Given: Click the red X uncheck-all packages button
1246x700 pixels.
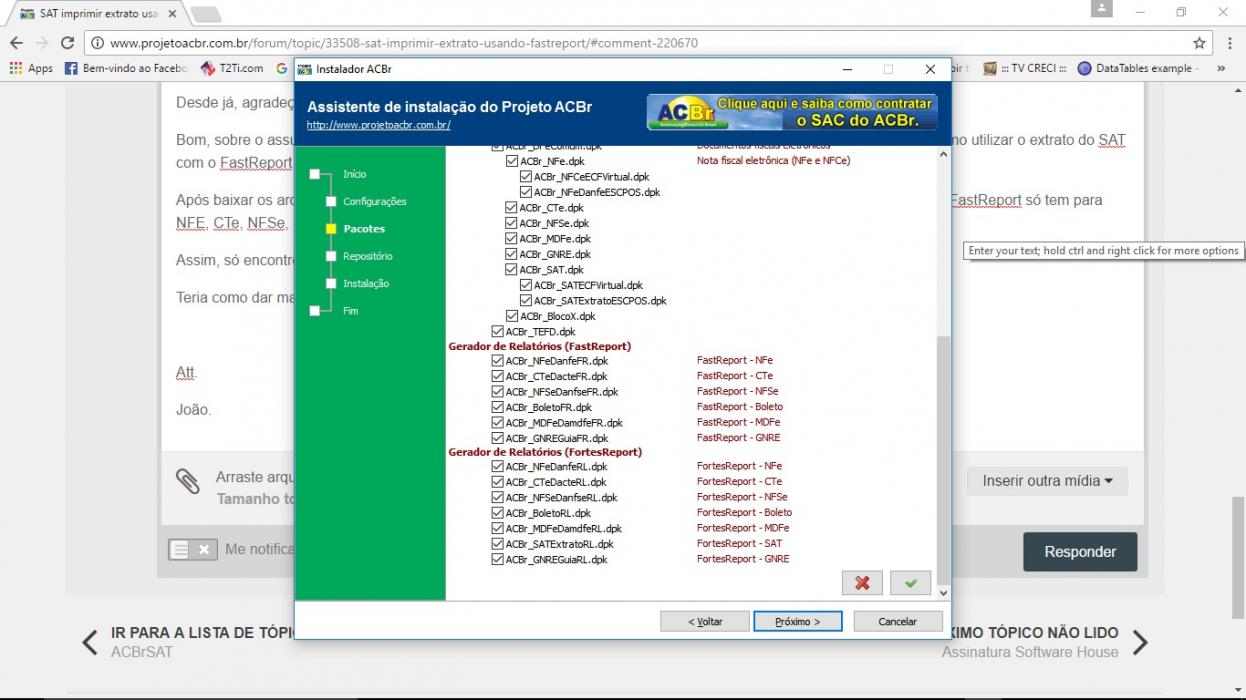Looking at the screenshot, I should 862,583.
